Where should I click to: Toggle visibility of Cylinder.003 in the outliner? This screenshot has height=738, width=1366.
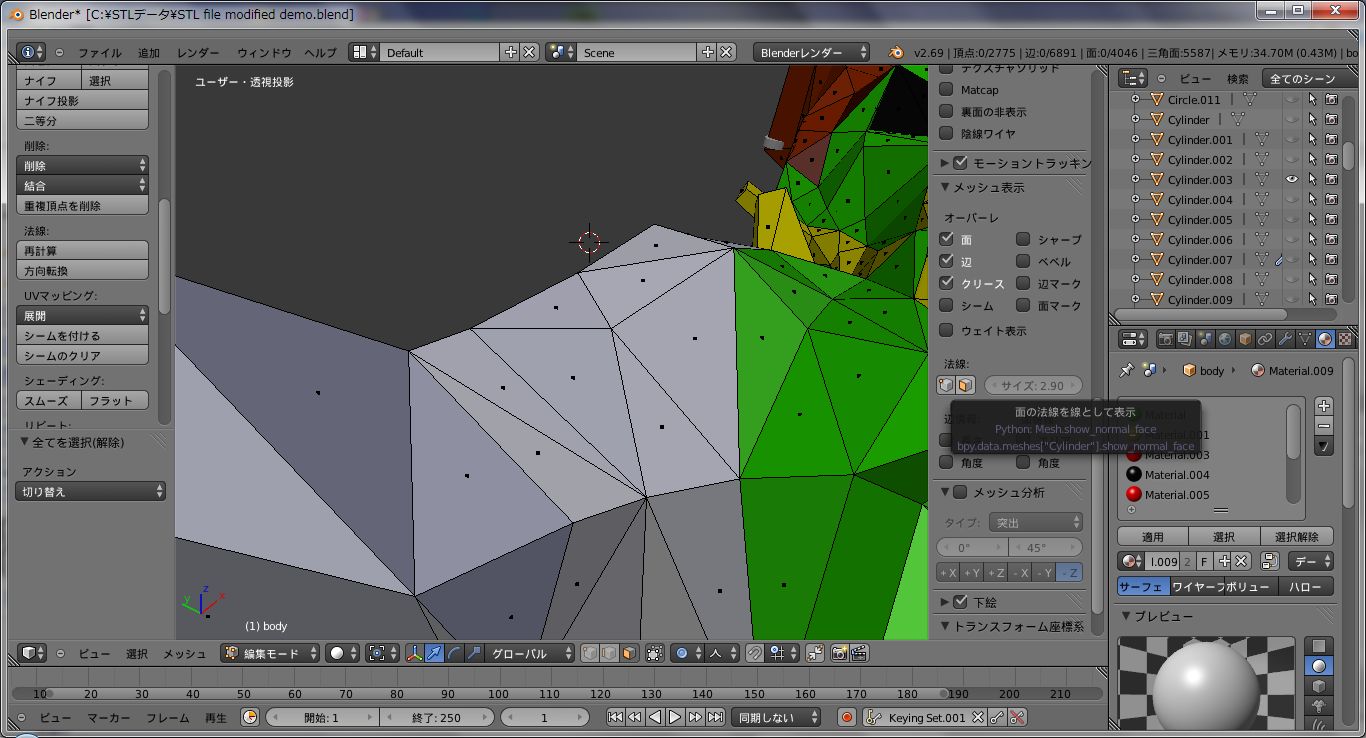[1292, 179]
